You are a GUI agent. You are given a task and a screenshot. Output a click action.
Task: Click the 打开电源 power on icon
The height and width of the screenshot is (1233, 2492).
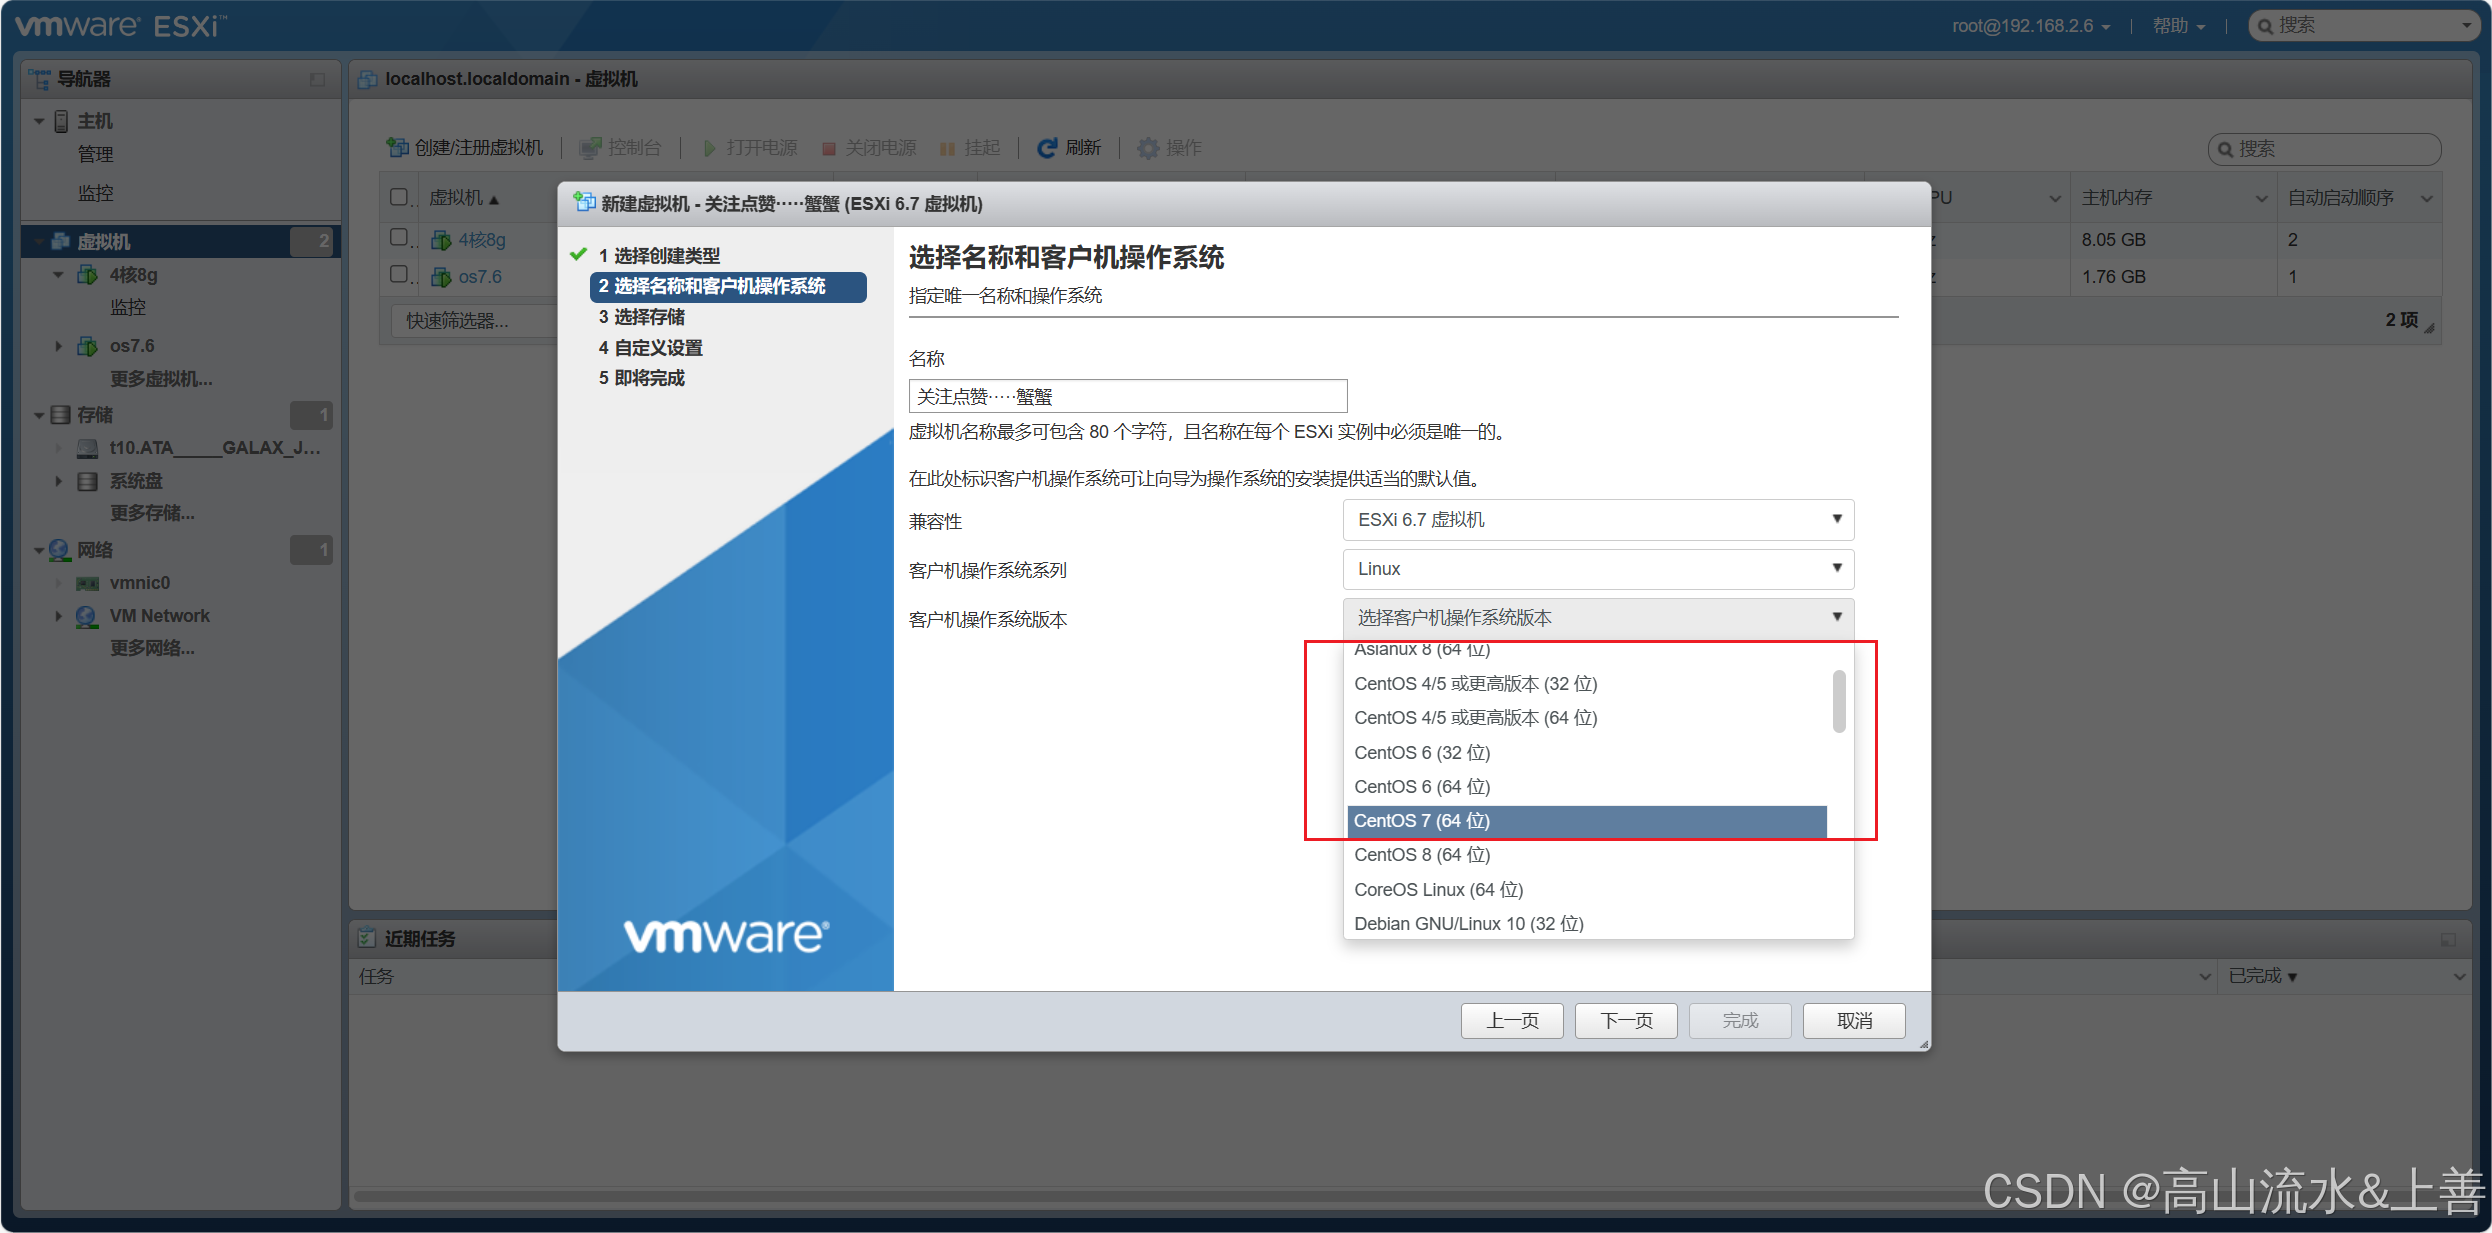709,148
